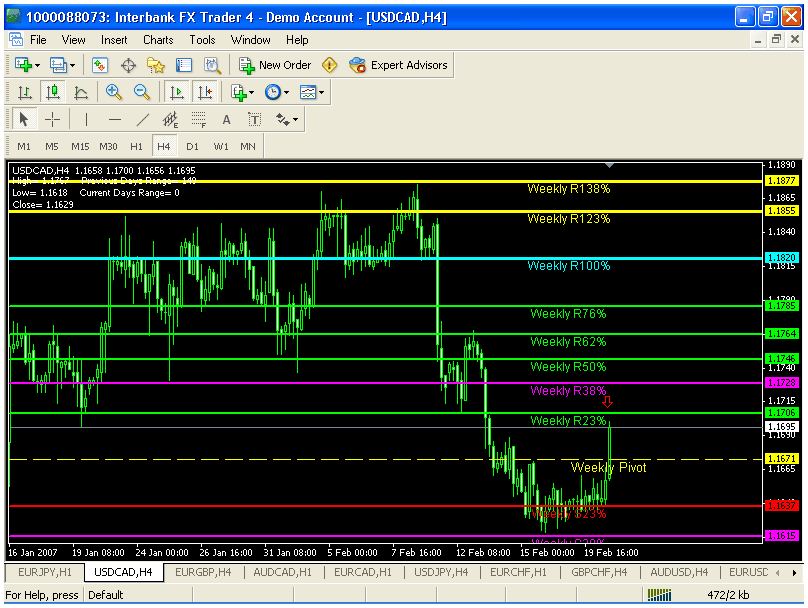The height and width of the screenshot is (608, 808).
Task: Click the yellow 1.1877 price label
Action: [x=781, y=180]
